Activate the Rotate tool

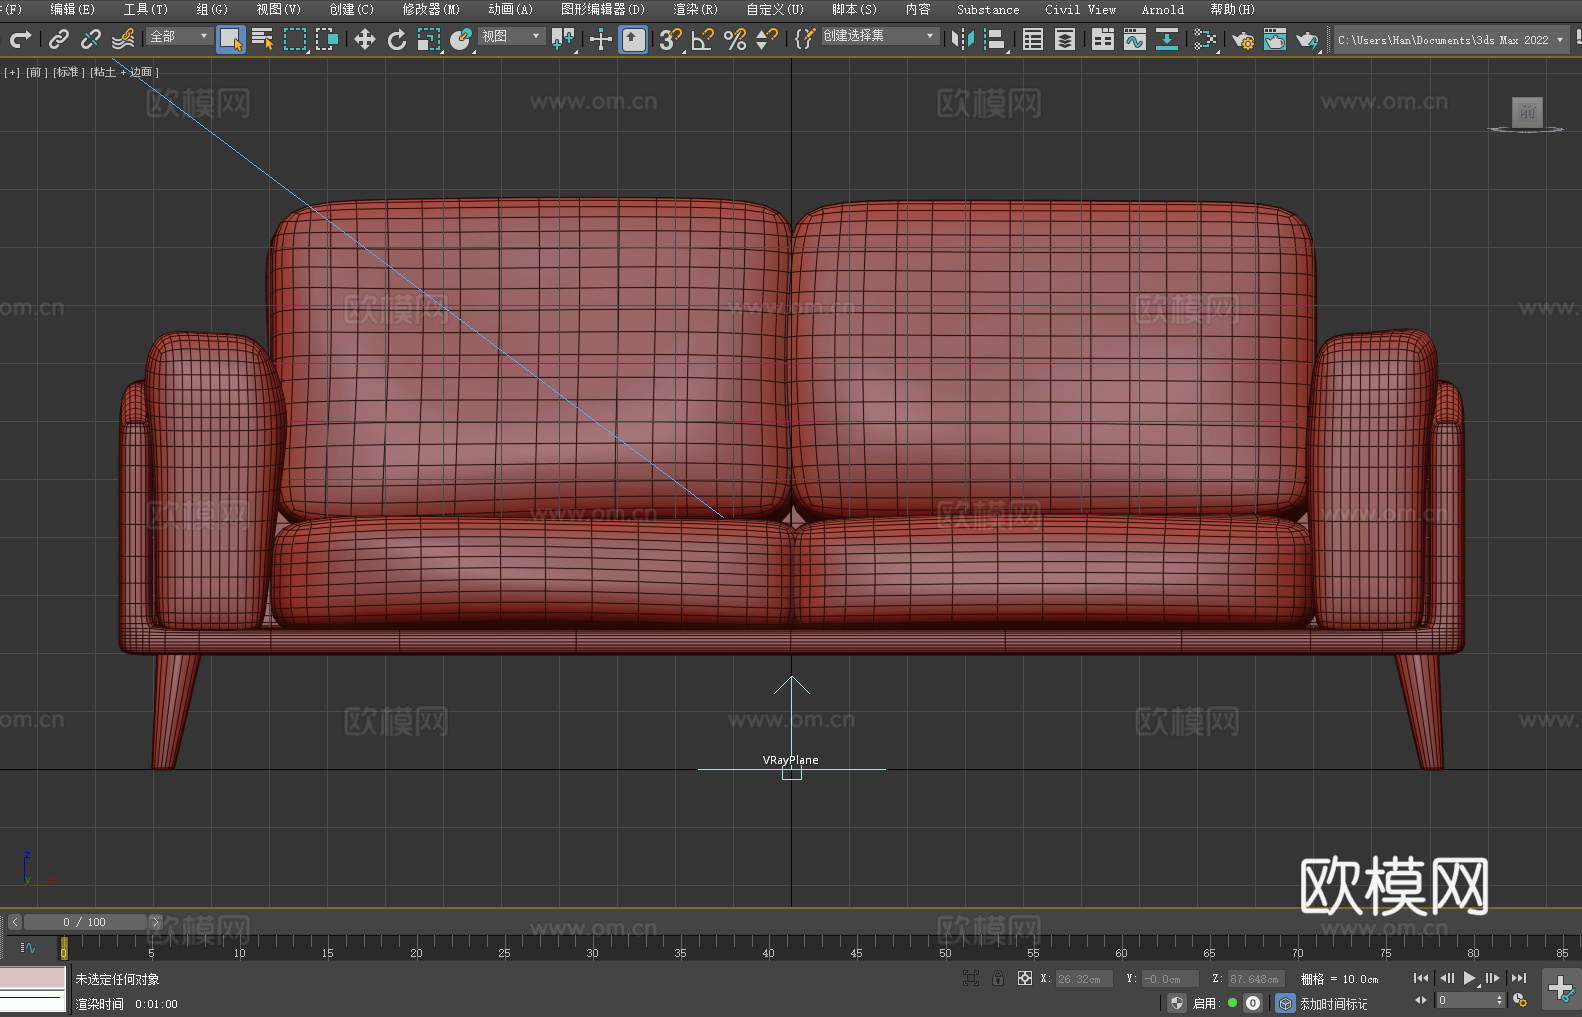397,39
